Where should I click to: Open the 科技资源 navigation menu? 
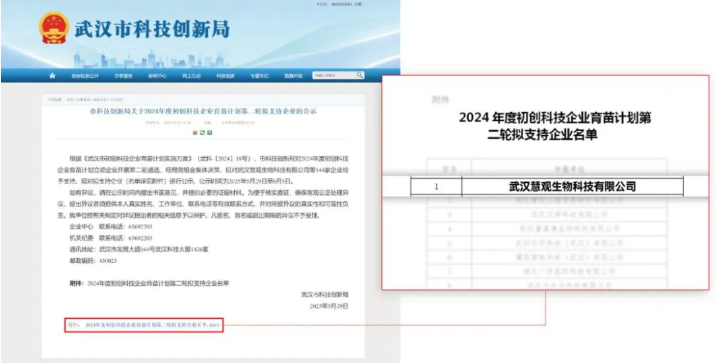pyautogui.click(x=226, y=76)
